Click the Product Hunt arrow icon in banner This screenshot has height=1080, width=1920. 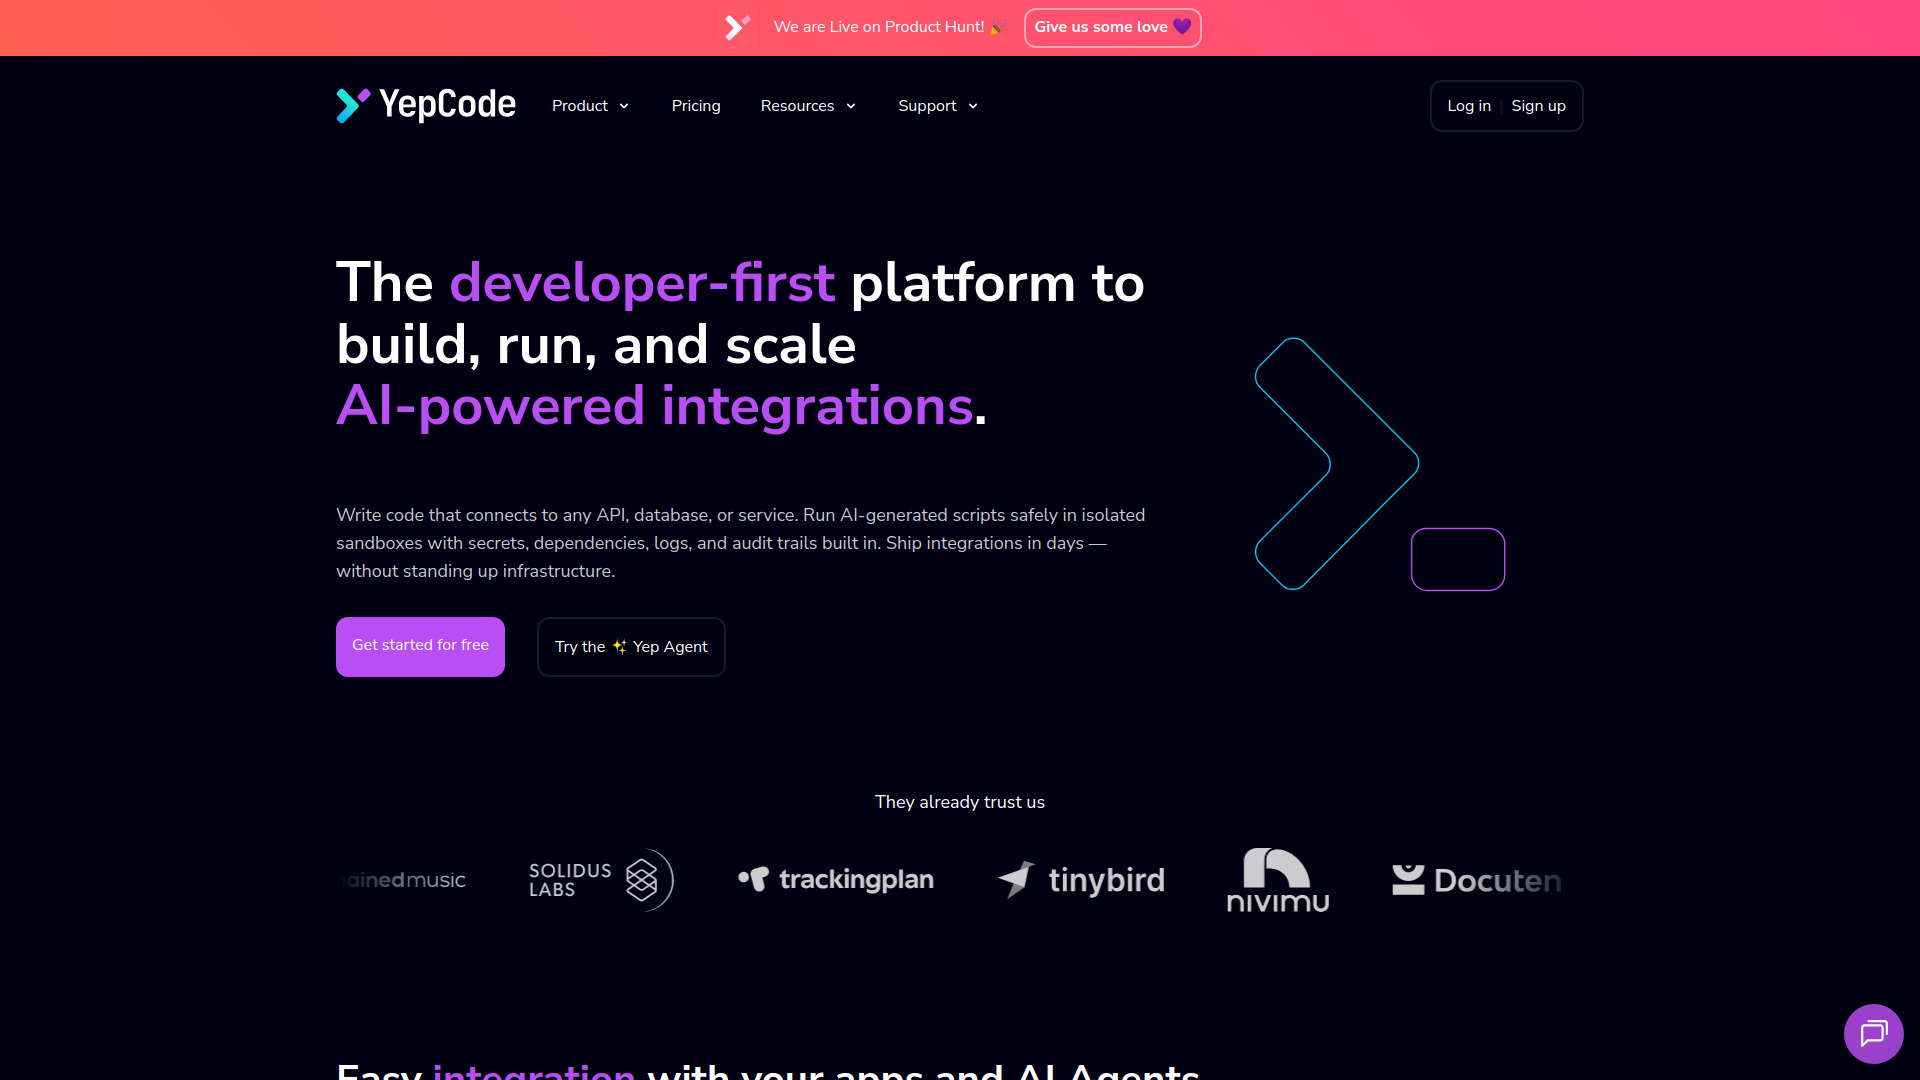pyautogui.click(x=737, y=27)
